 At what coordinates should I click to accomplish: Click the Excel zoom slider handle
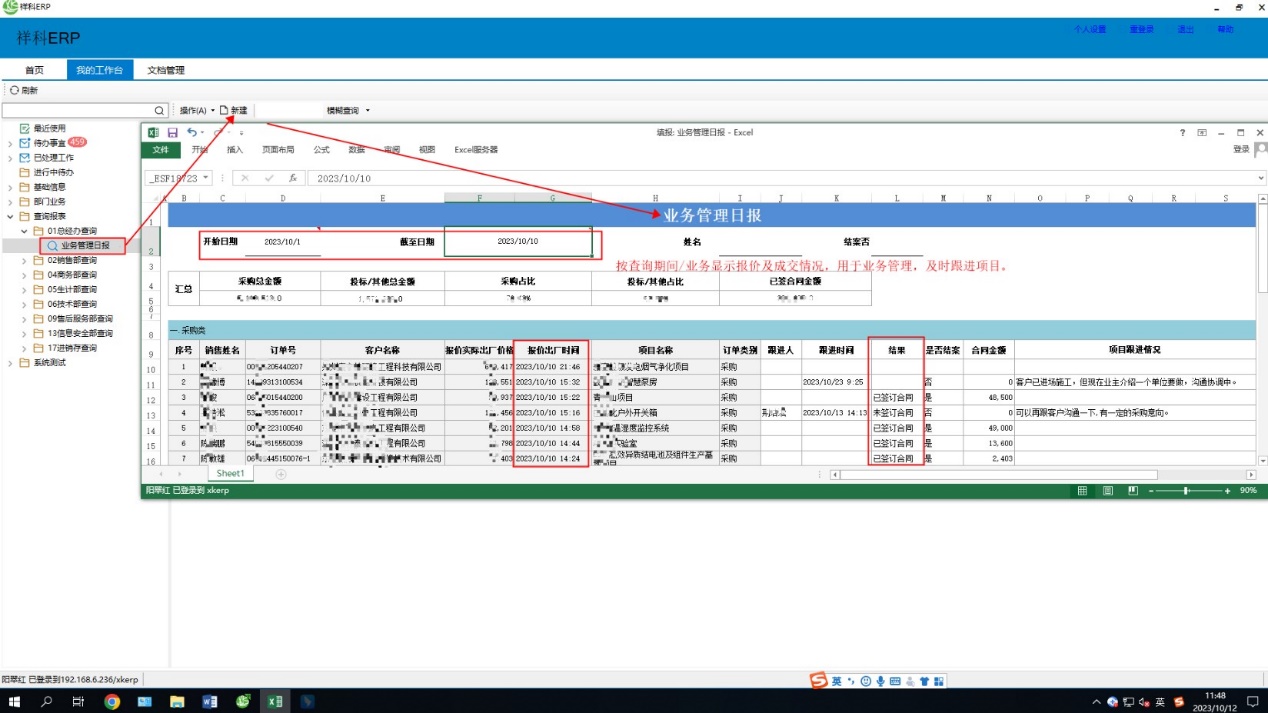(x=1186, y=491)
